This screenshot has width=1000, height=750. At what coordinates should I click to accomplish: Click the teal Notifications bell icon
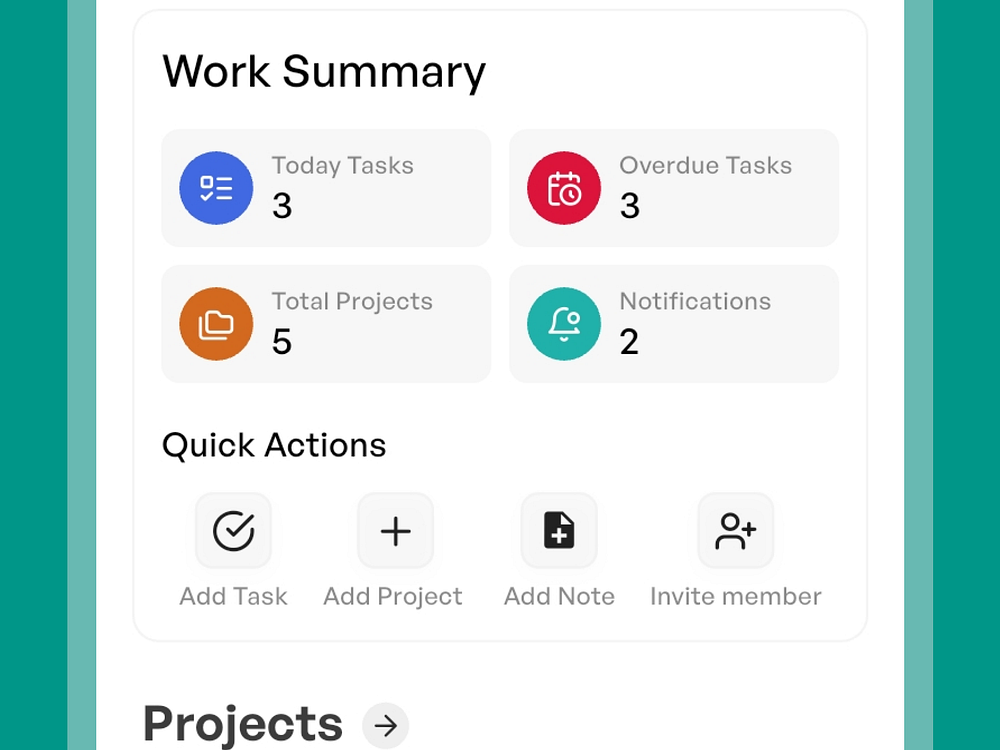point(564,324)
